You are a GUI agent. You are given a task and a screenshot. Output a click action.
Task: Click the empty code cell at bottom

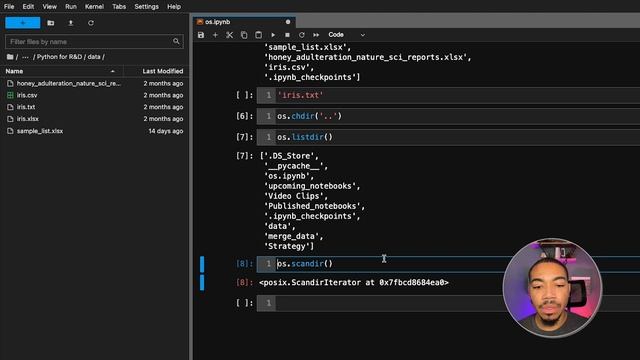pyautogui.click(x=448, y=303)
